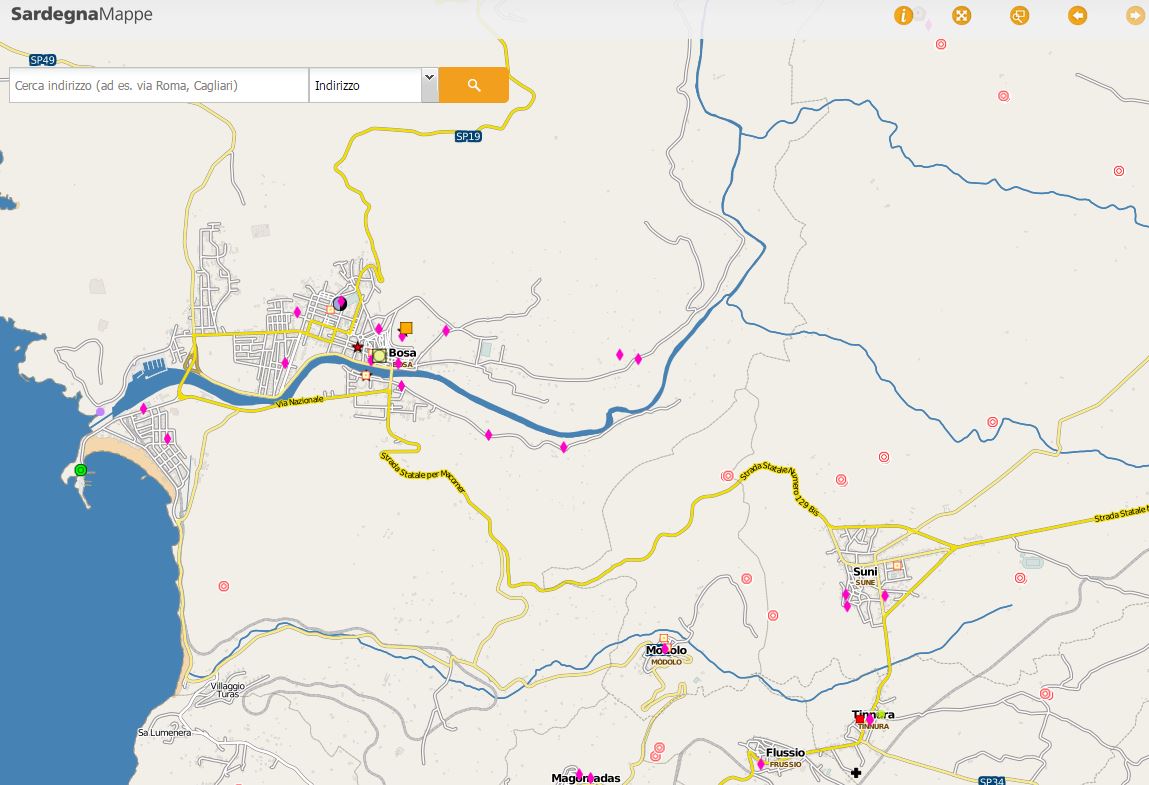Viewport: 1149px width, 785px height.
Task: Activate the zoom-to-area tool
Action: pyautogui.click(x=1019, y=15)
